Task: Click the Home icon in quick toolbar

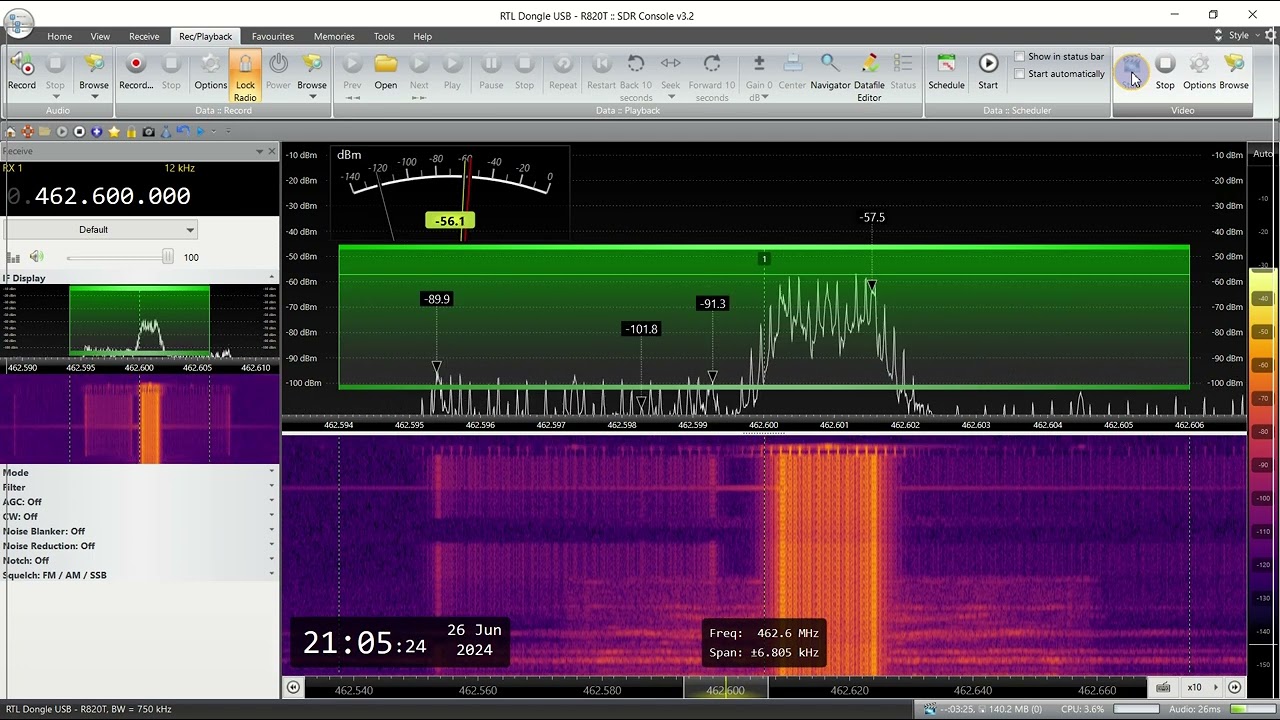Action: 11,131
